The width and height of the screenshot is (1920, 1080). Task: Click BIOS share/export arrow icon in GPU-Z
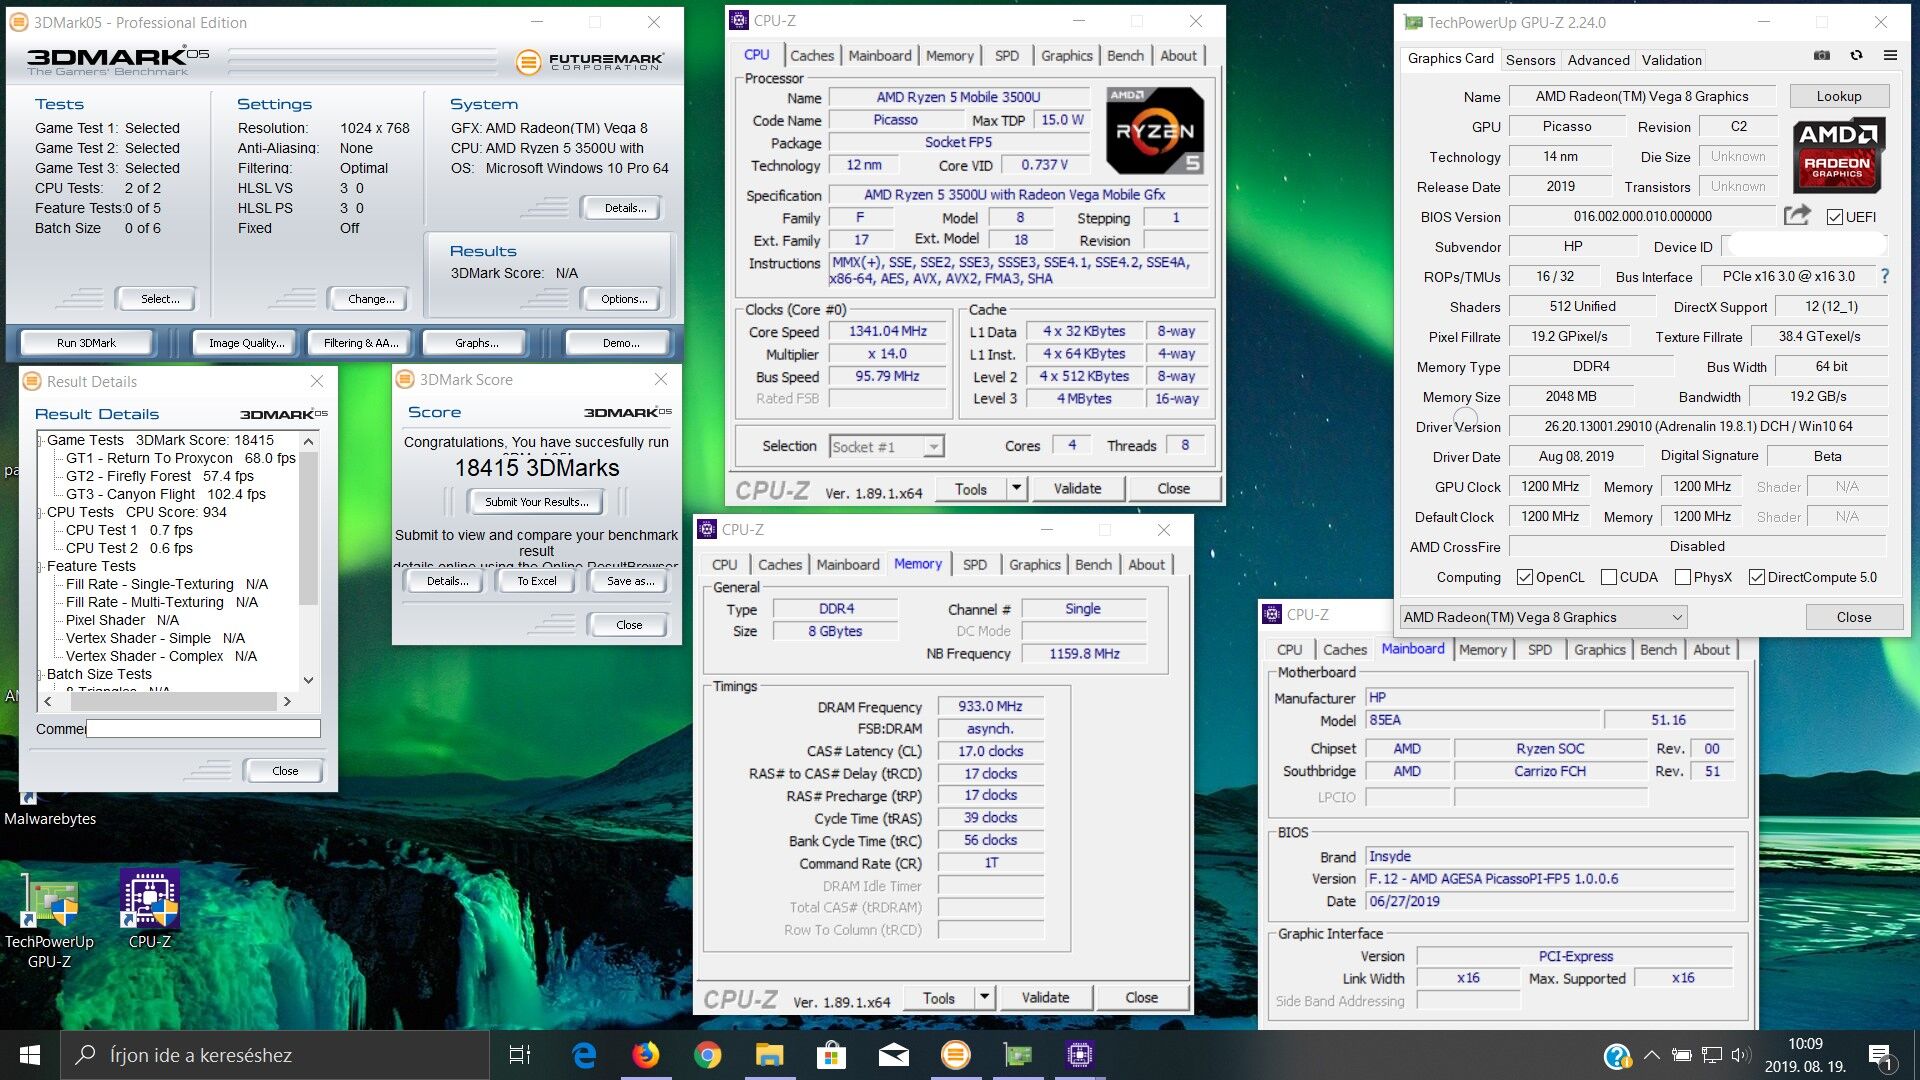click(1797, 215)
